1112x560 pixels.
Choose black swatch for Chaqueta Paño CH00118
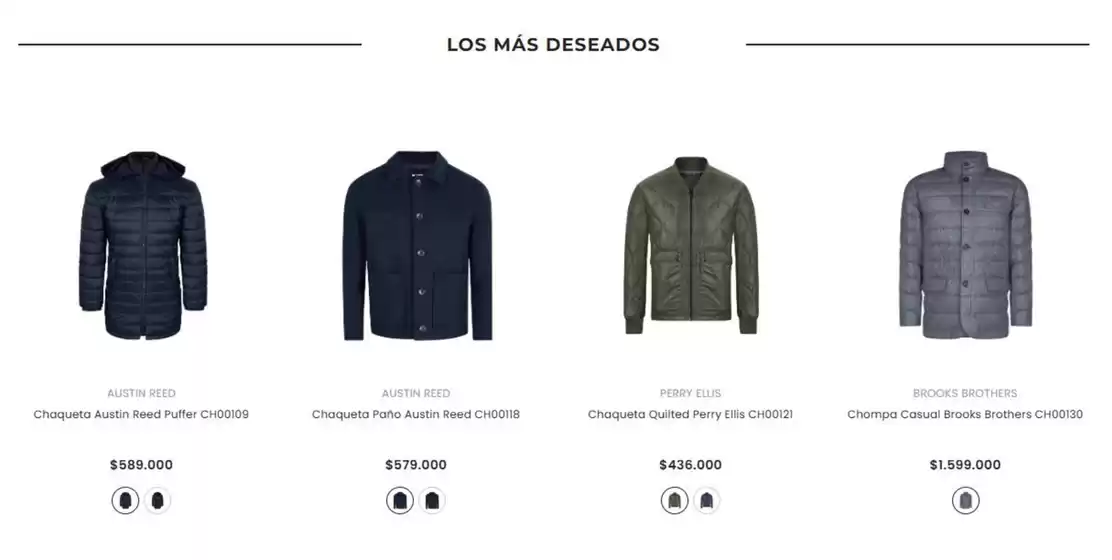click(432, 500)
